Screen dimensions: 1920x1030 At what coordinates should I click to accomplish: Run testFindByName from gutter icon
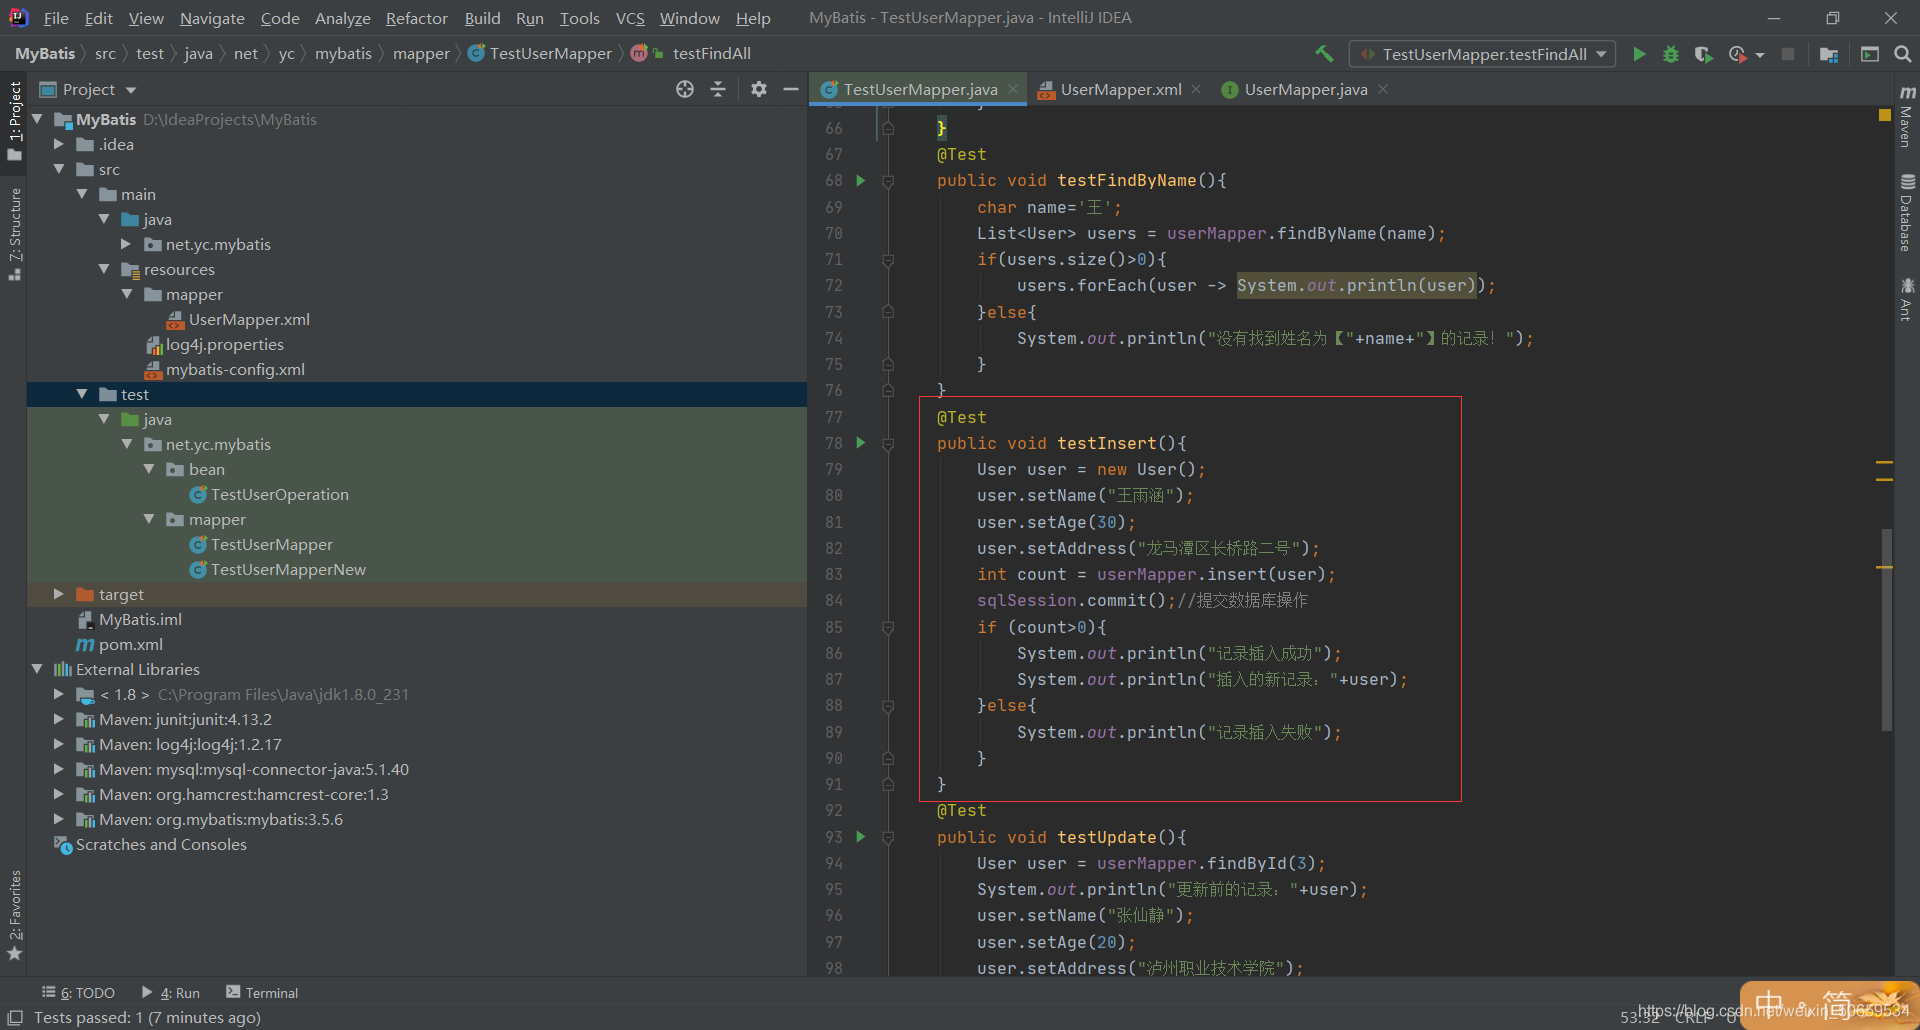(x=860, y=181)
